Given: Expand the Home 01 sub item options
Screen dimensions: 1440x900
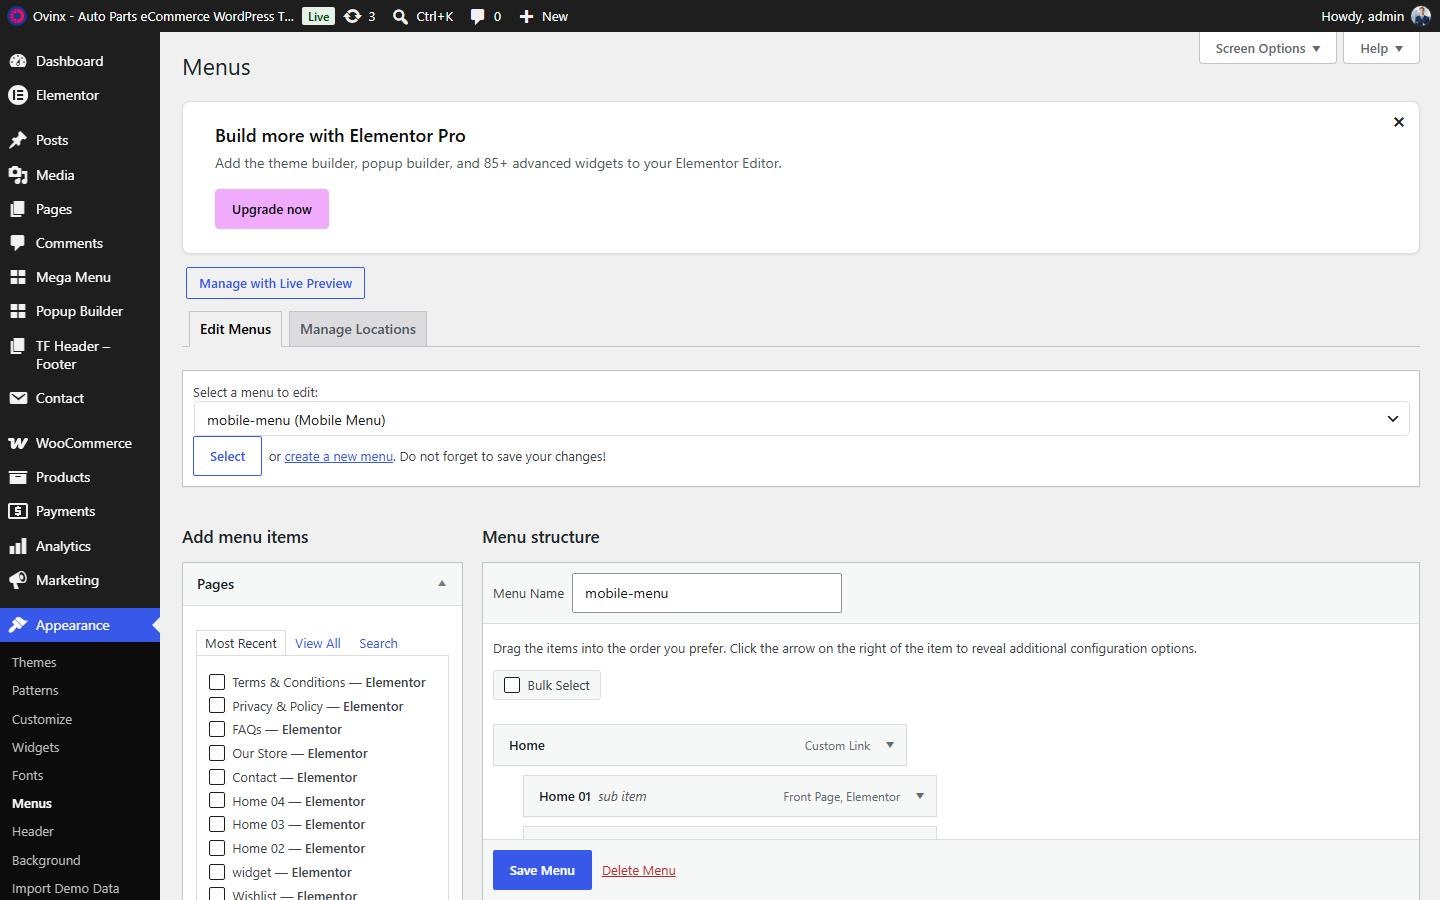Looking at the screenshot, I should pyautogui.click(x=920, y=796).
